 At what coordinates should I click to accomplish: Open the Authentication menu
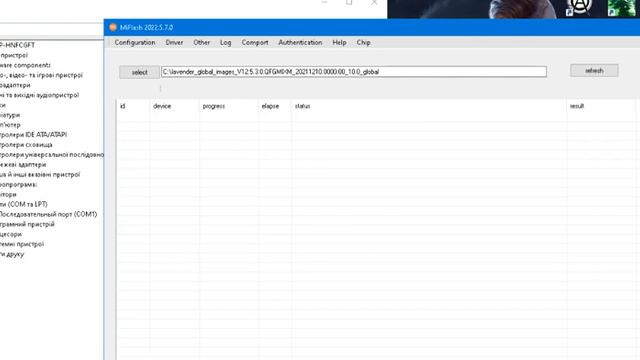(300, 42)
